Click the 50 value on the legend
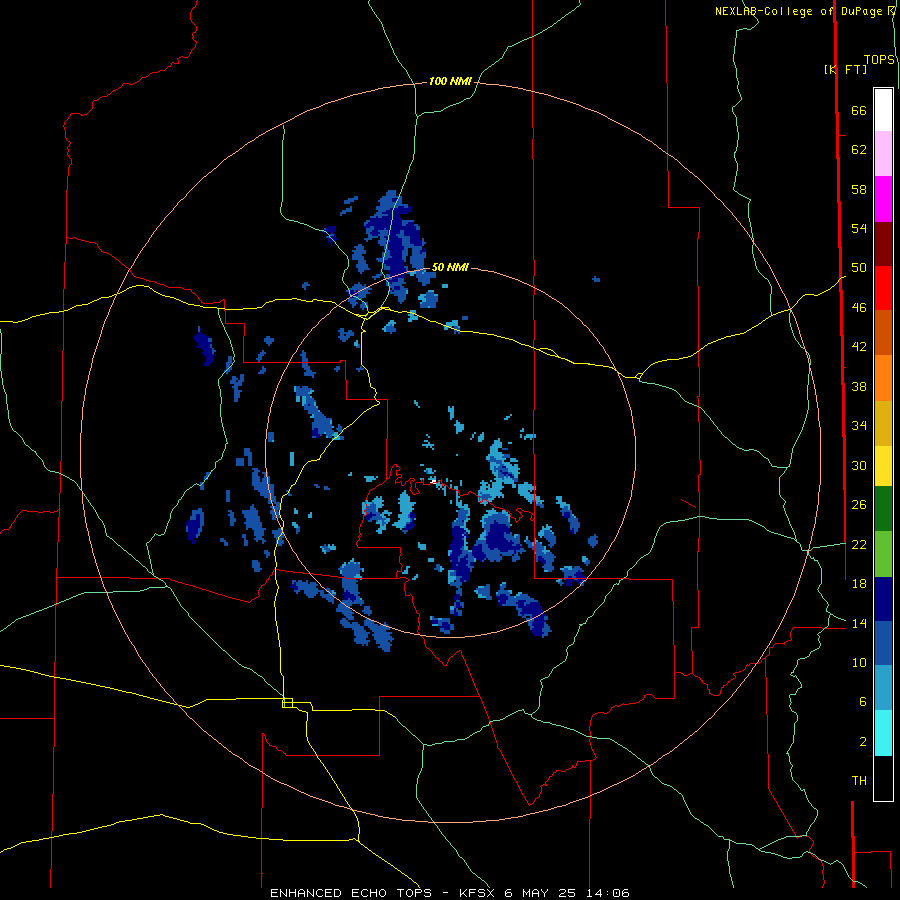The width and height of the screenshot is (900, 900). 859,268
